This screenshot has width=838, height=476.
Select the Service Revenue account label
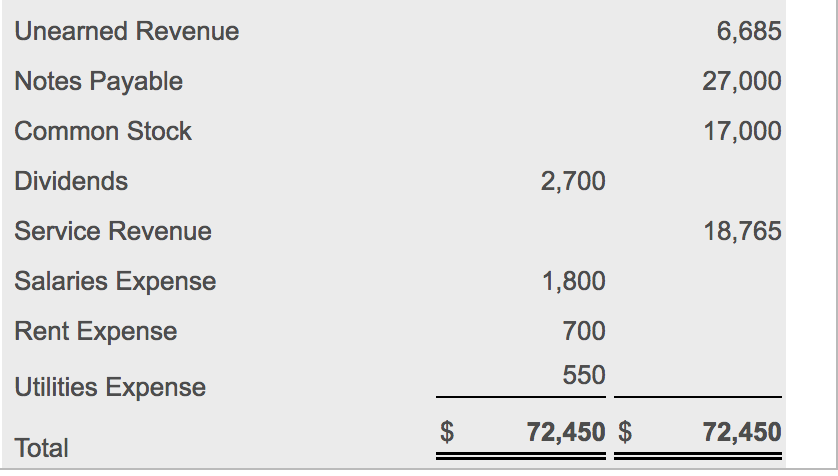pos(113,231)
